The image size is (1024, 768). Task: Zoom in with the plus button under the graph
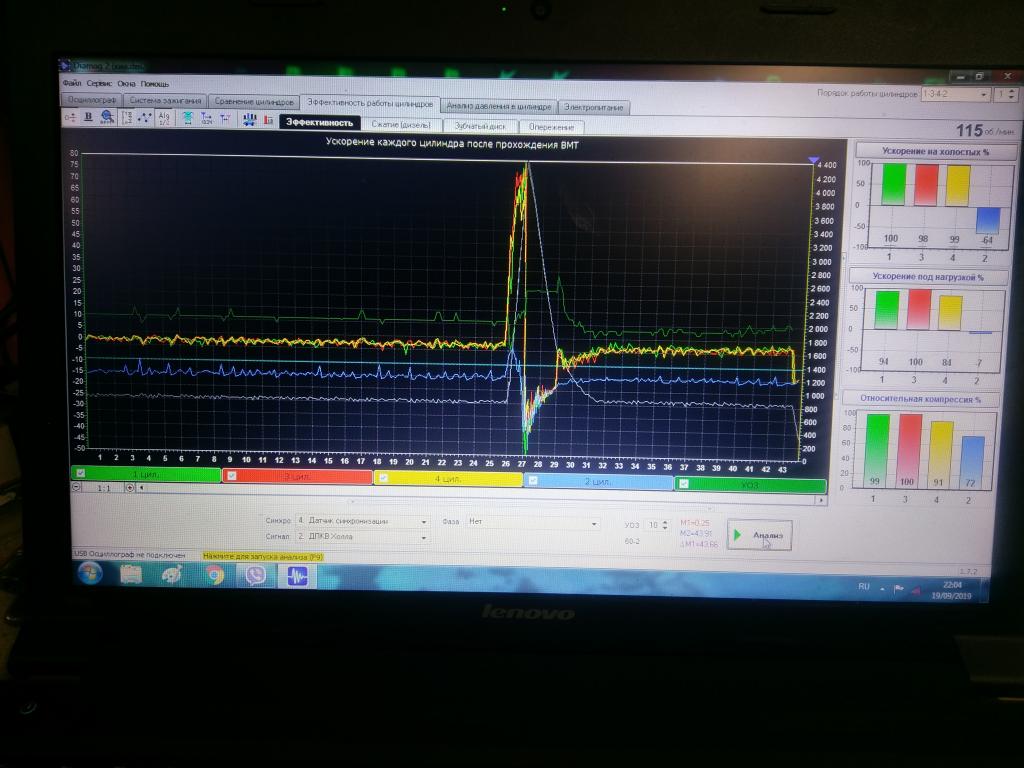pos(129,488)
